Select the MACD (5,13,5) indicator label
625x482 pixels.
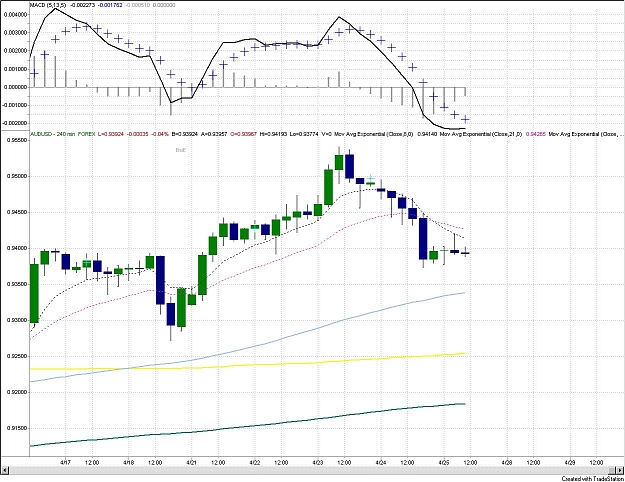(x=48, y=6)
